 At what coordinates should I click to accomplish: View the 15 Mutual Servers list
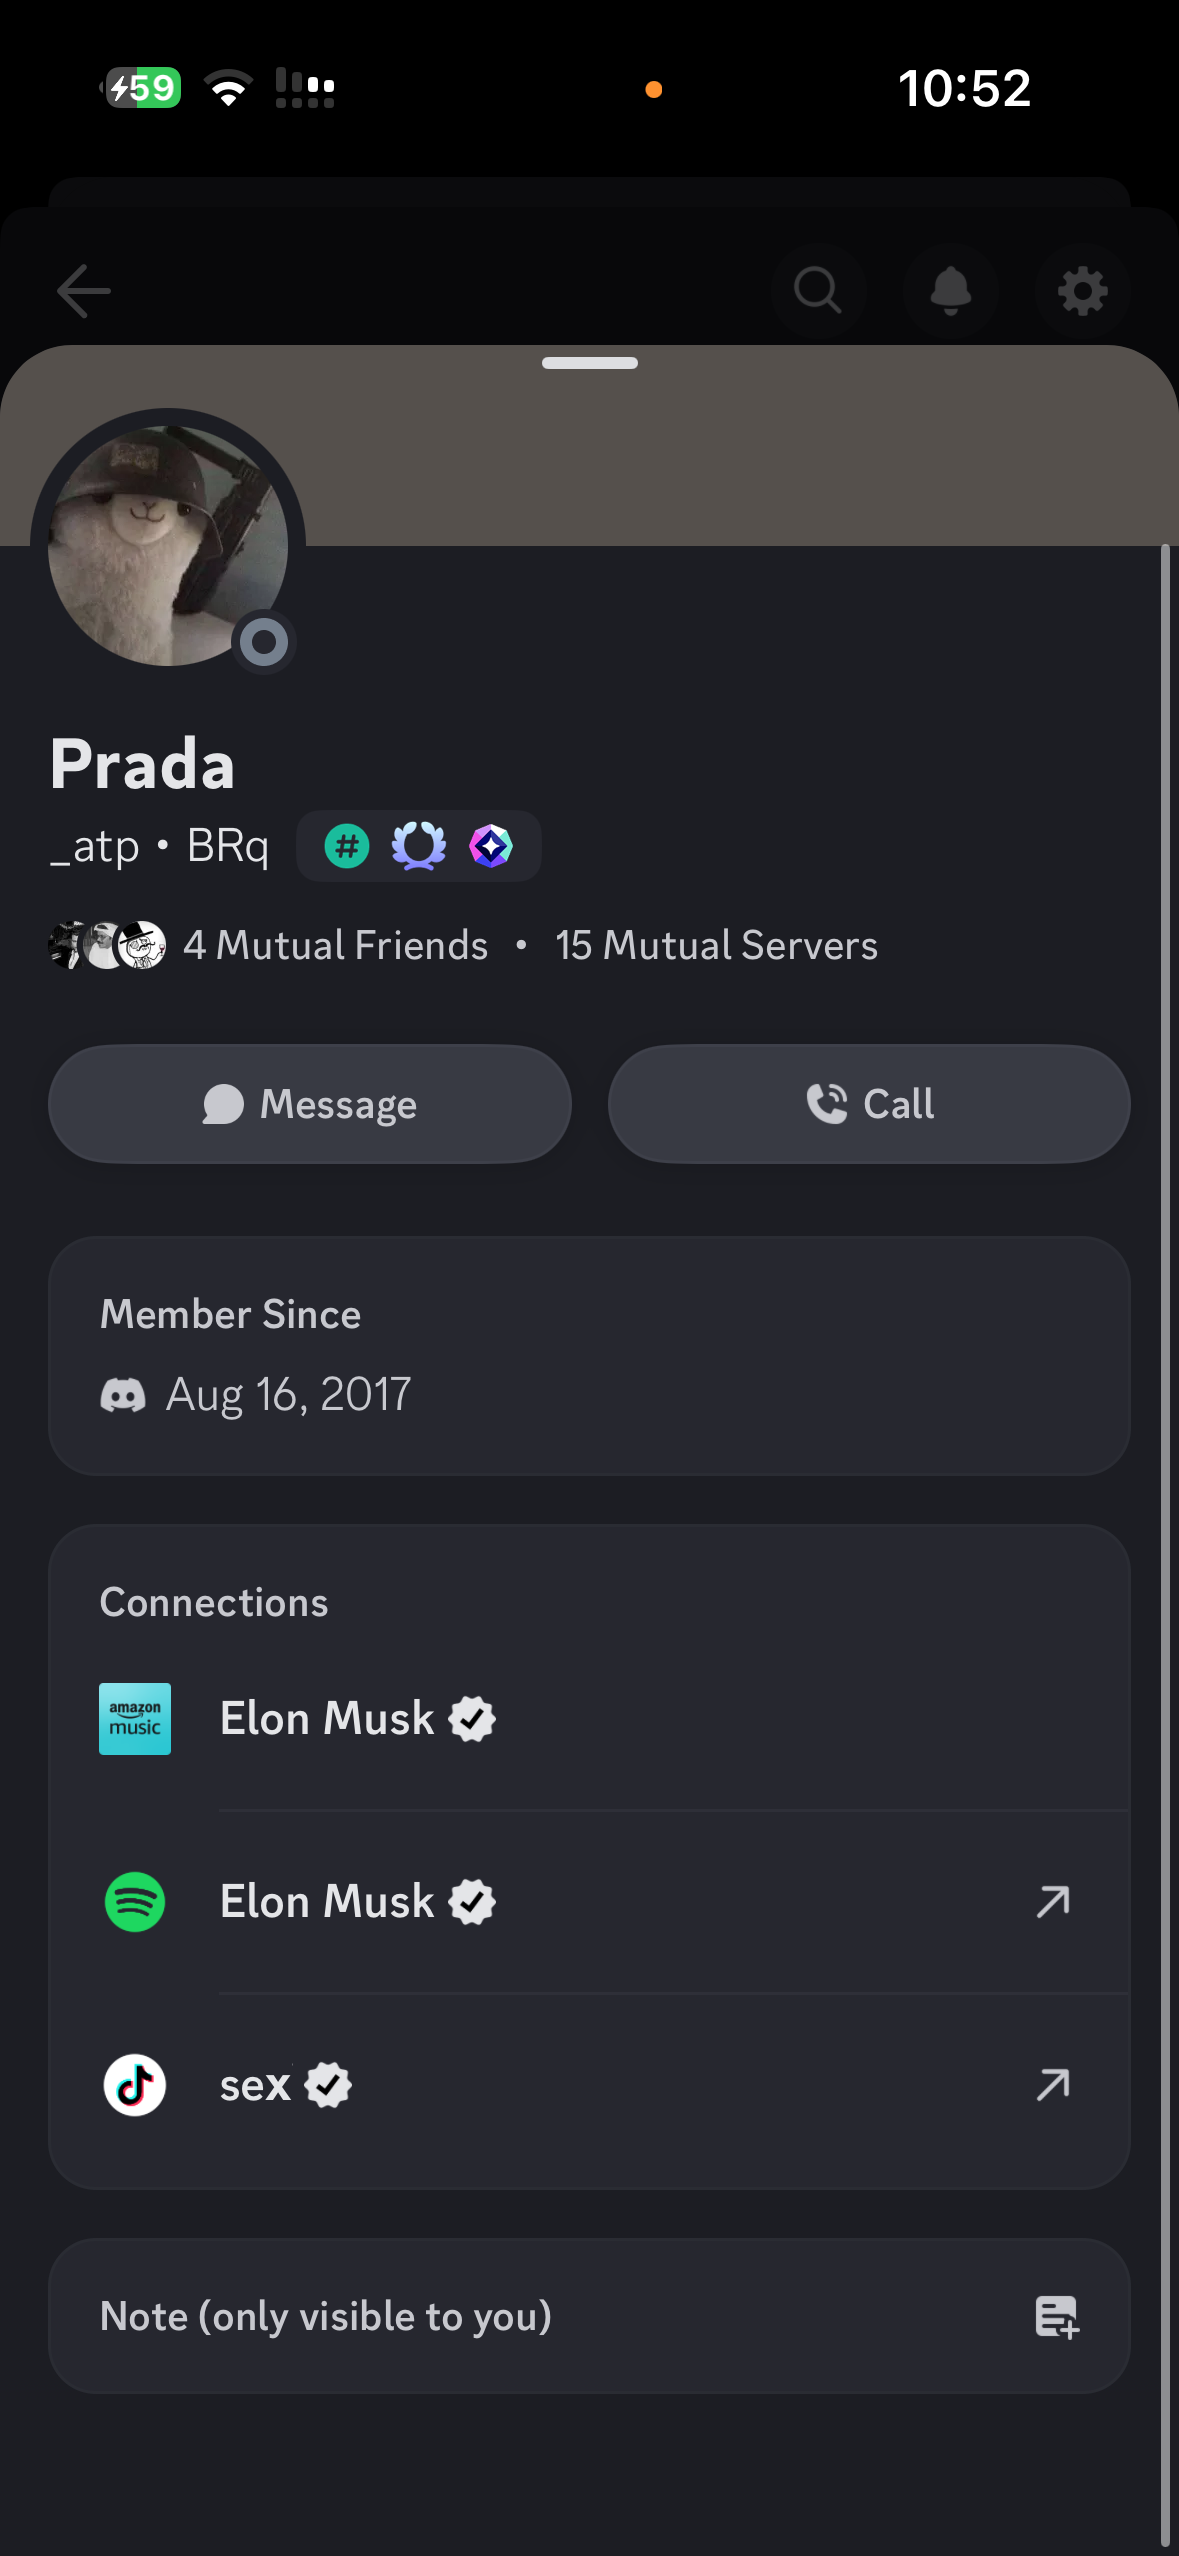tap(716, 946)
